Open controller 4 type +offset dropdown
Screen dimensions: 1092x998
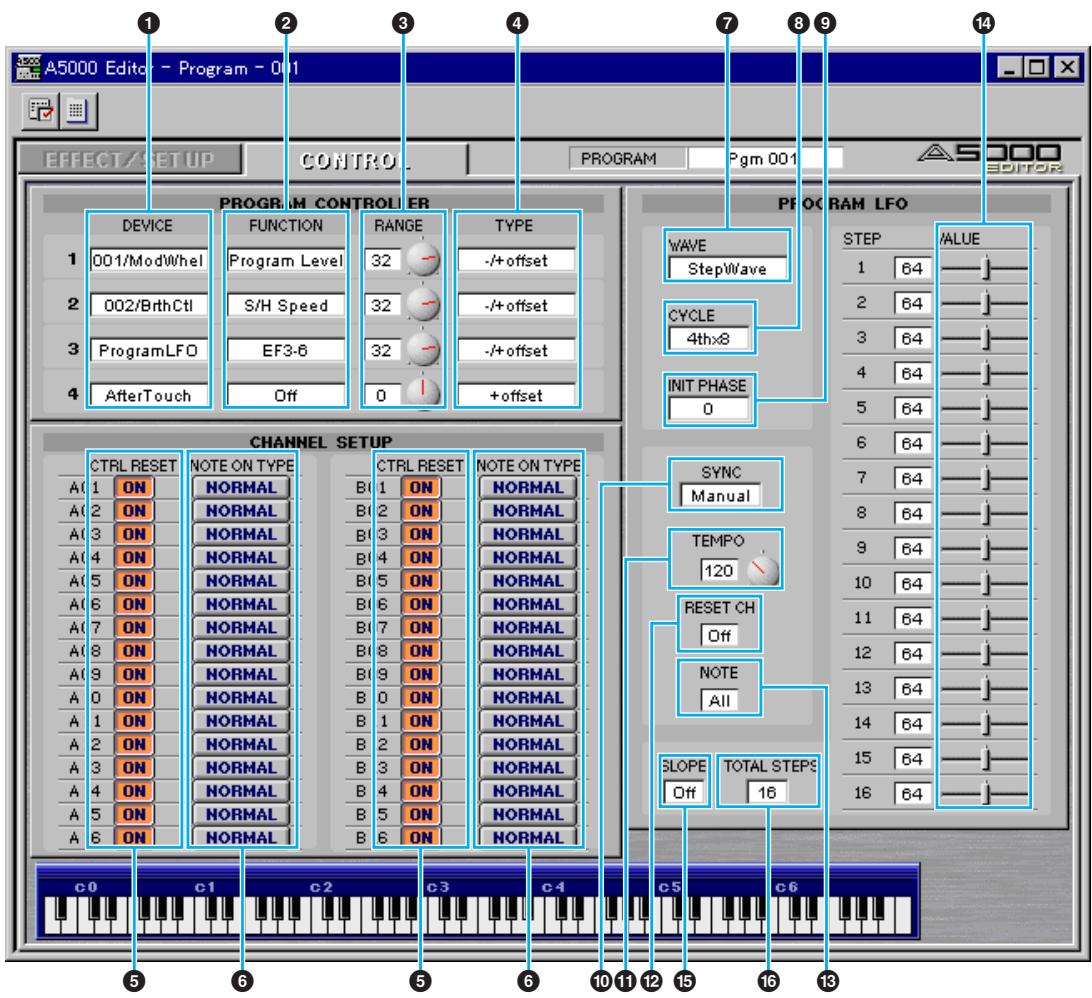coord(516,396)
